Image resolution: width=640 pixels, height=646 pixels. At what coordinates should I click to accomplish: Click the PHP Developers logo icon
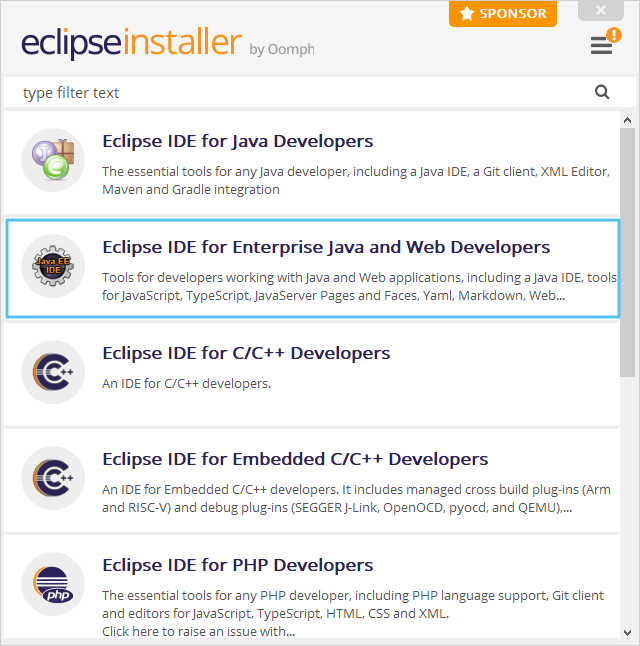coord(53,584)
